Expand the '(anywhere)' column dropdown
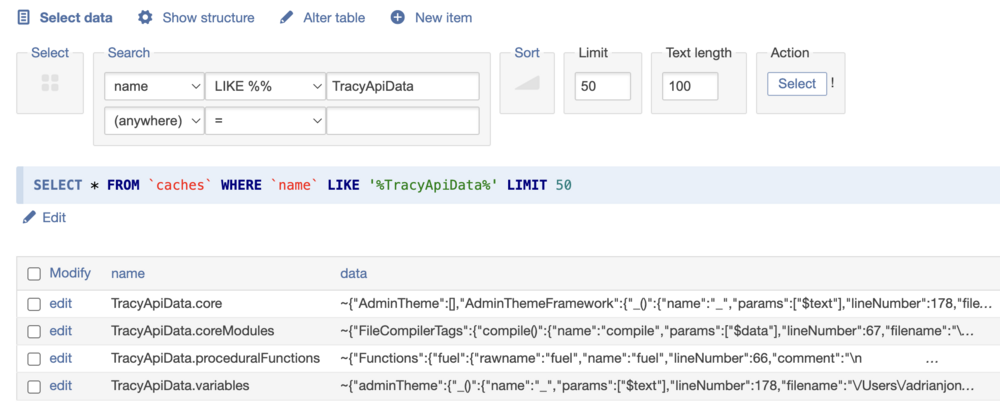Image resolution: width=1000 pixels, height=420 pixels. pos(153,121)
